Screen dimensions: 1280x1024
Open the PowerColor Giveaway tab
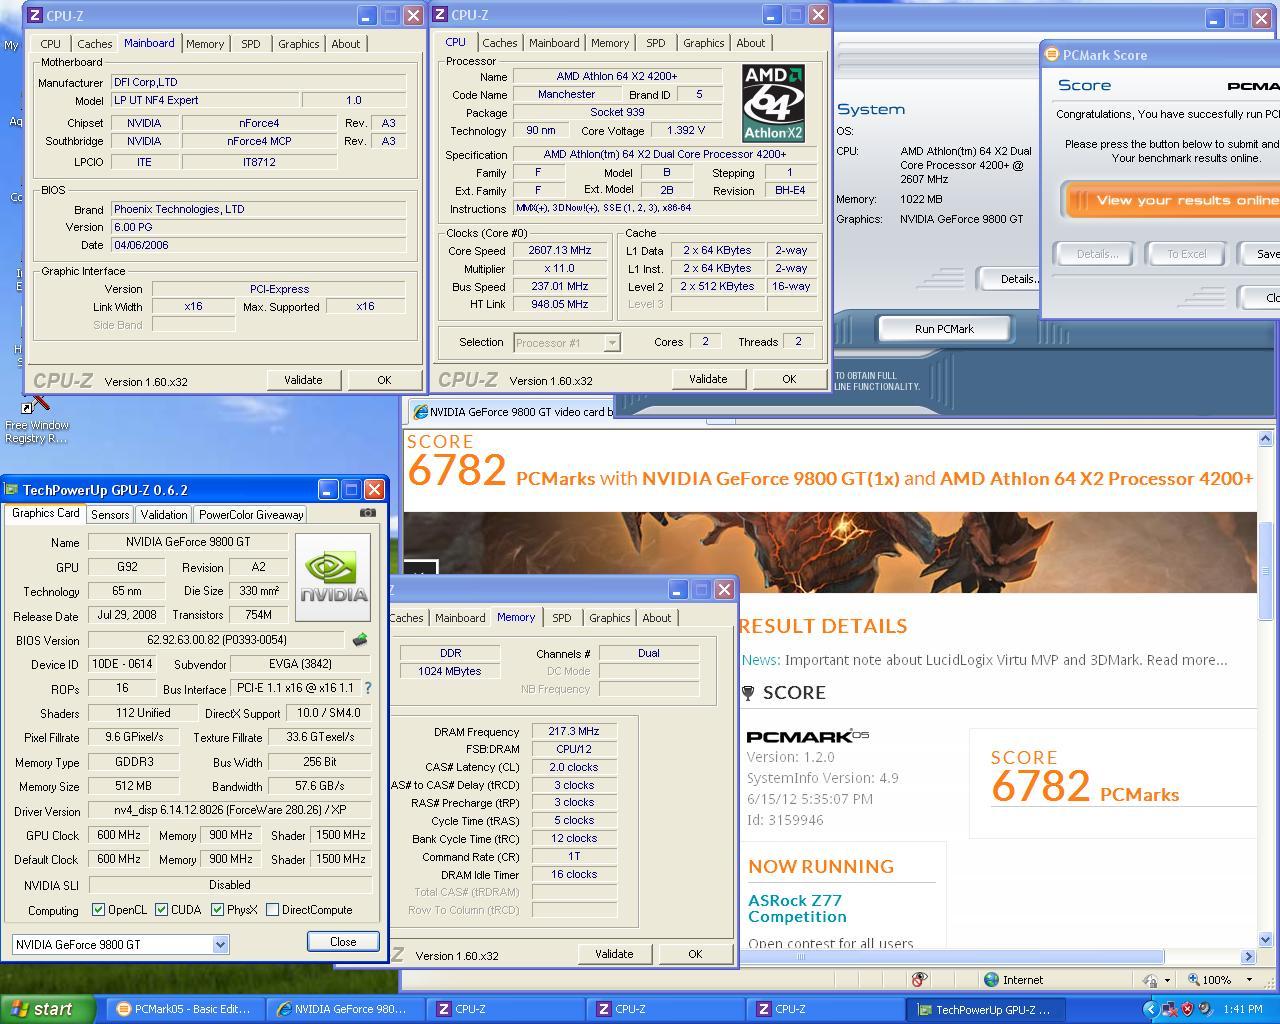(251, 515)
